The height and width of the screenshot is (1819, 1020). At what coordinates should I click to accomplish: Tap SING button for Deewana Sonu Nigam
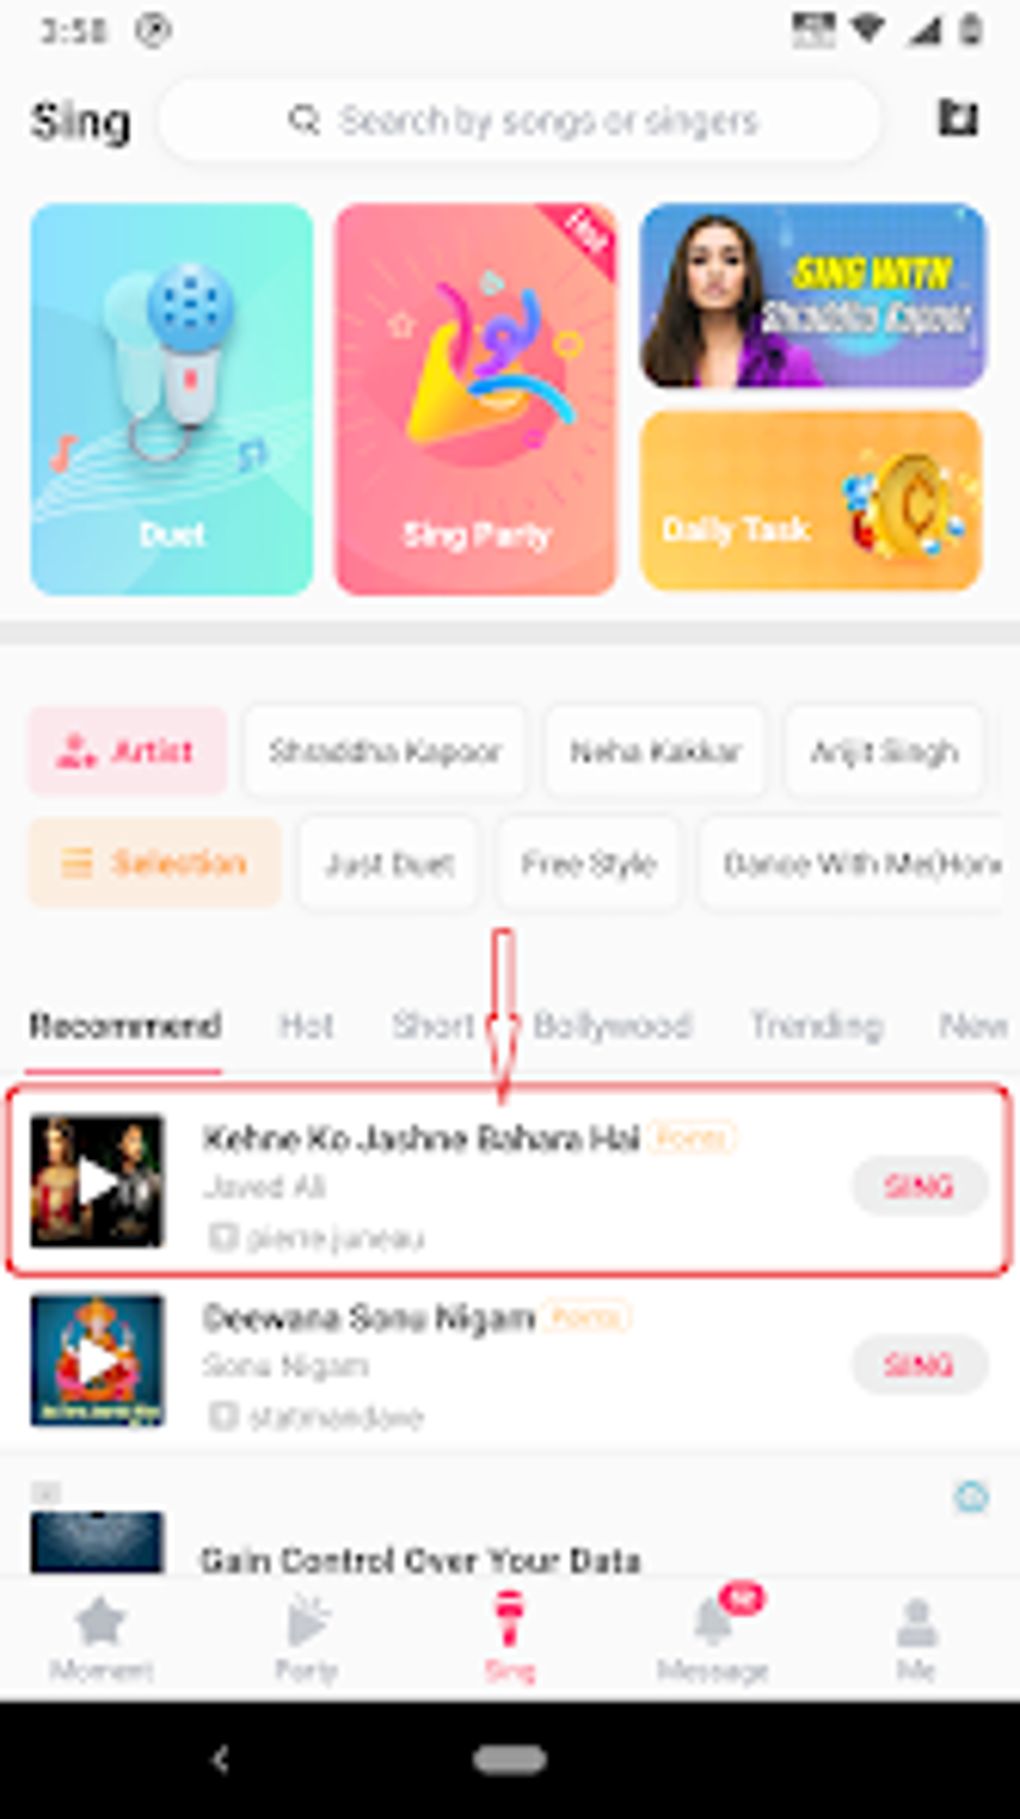pyautogui.click(x=919, y=1364)
